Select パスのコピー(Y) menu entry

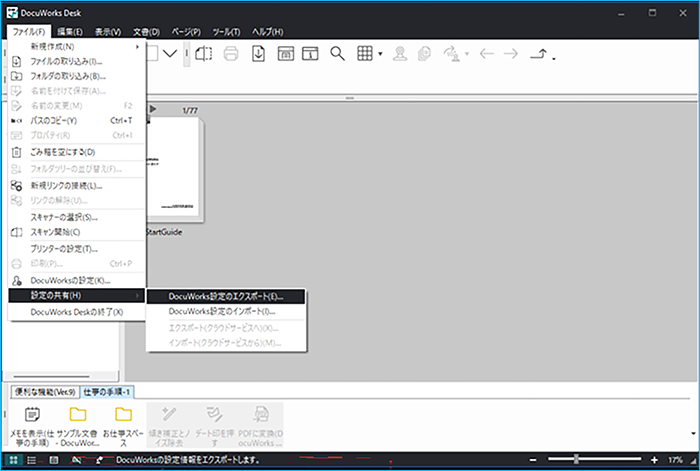pos(76,121)
